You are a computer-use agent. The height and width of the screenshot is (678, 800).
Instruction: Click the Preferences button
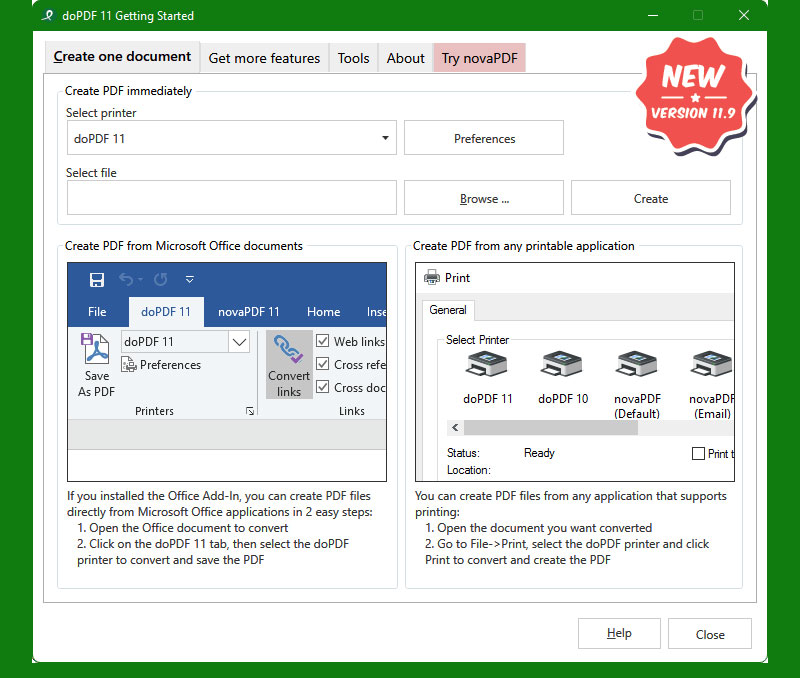pos(484,138)
